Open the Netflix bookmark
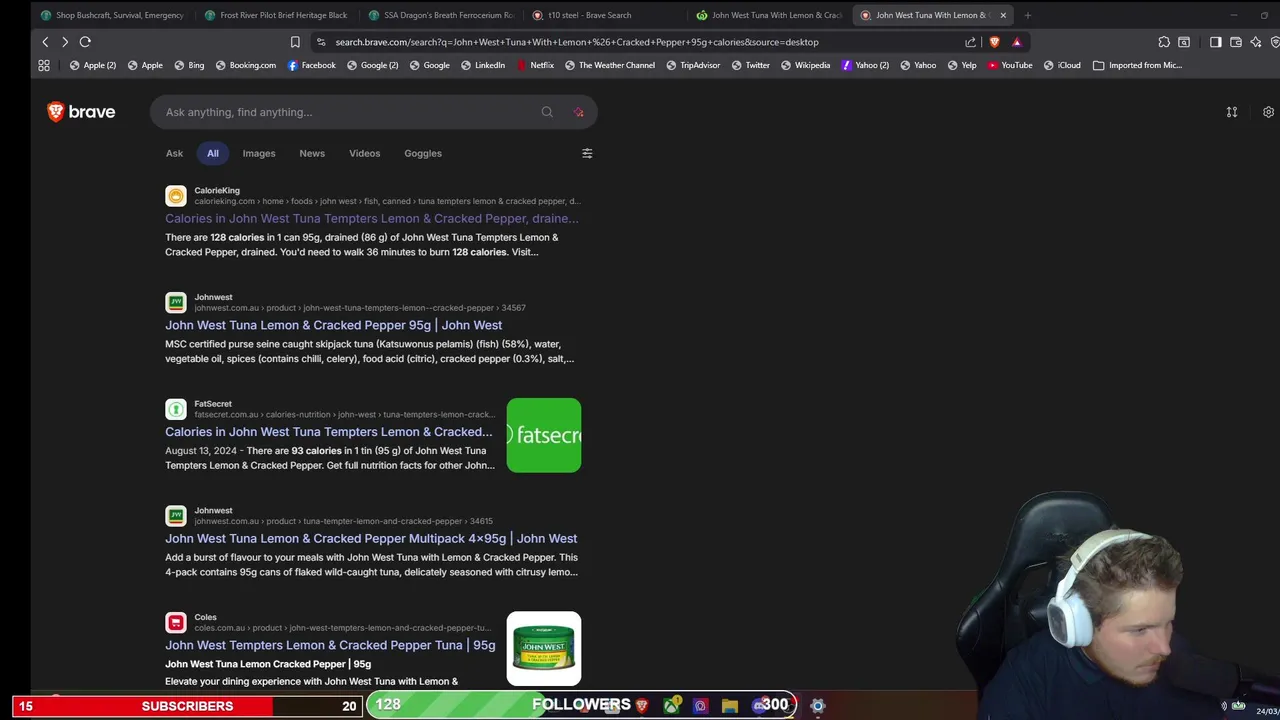Image resolution: width=1280 pixels, height=720 pixels. coord(535,65)
